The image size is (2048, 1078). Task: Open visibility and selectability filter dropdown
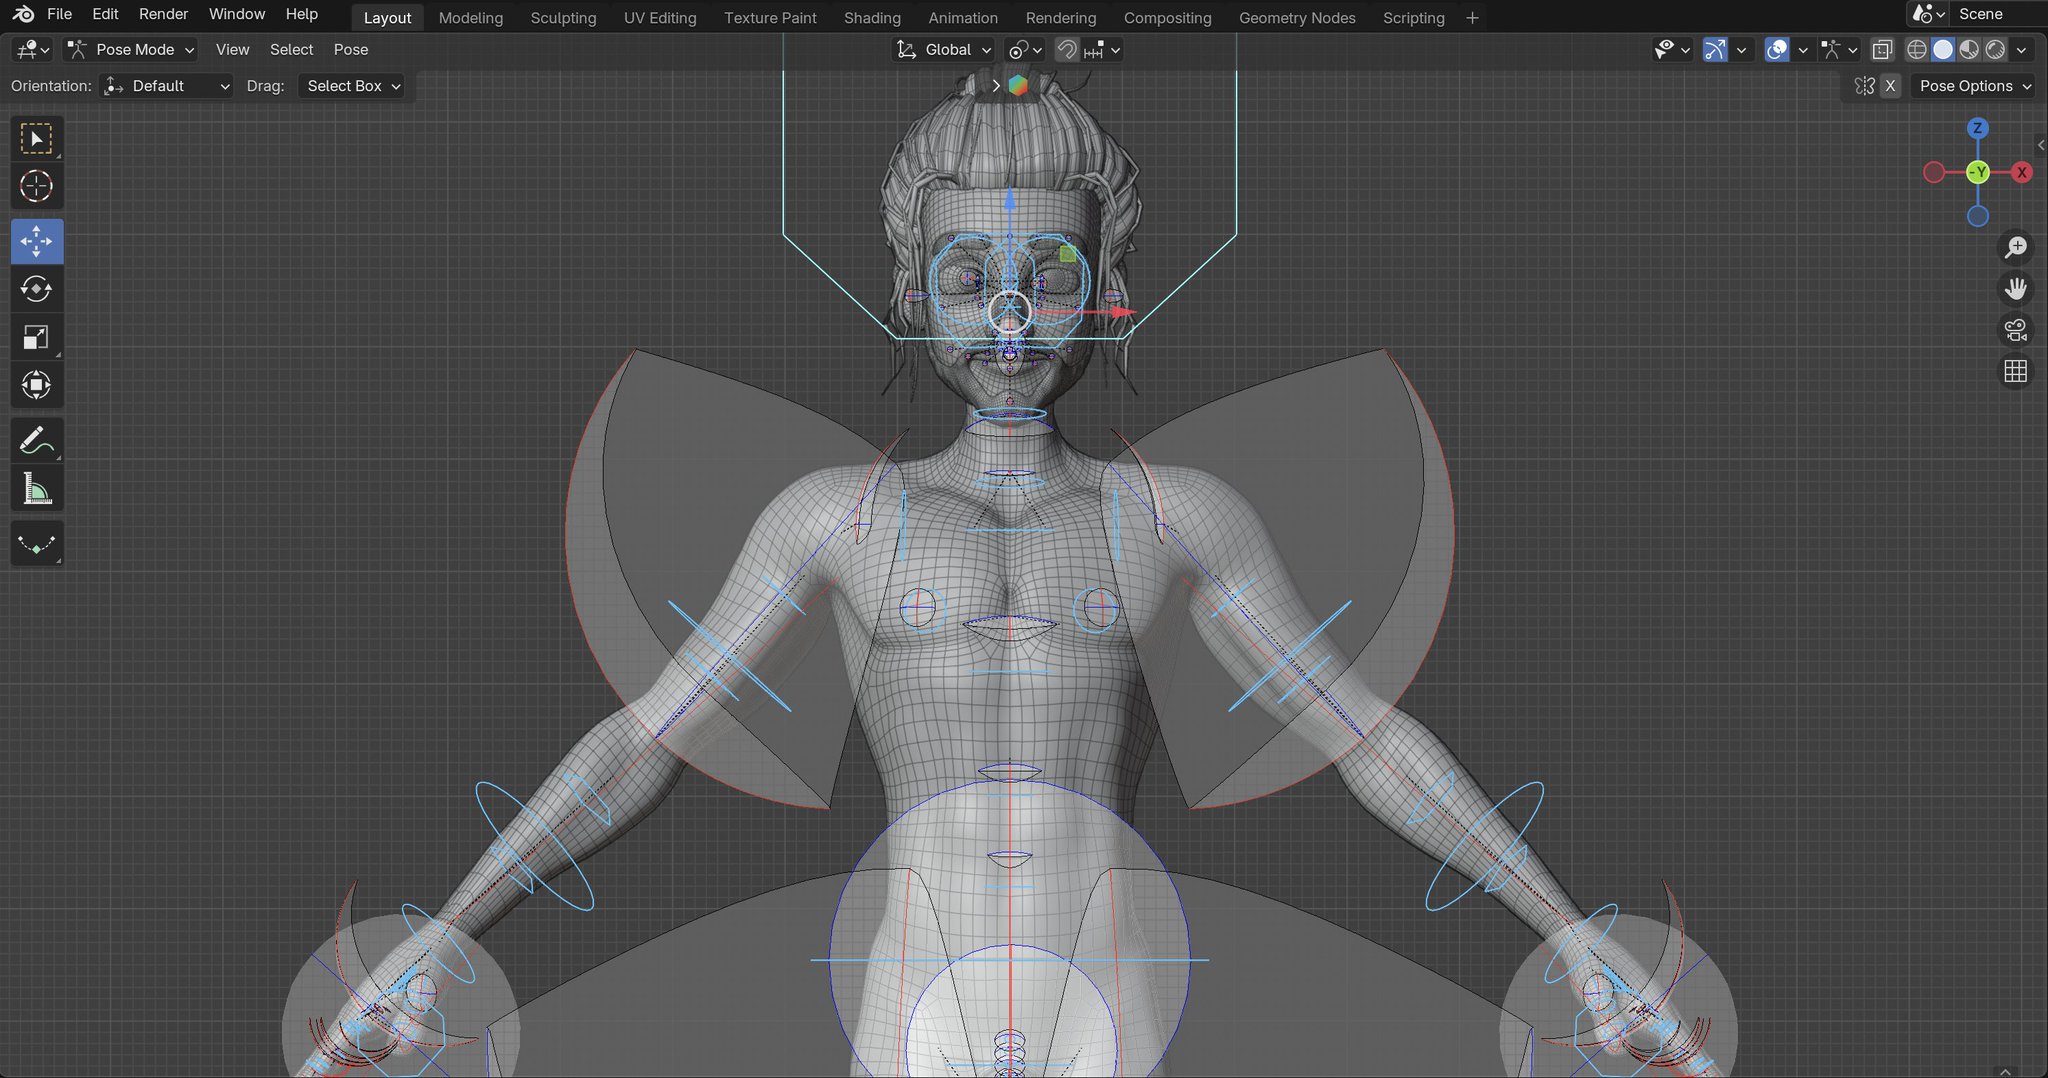tap(1671, 49)
